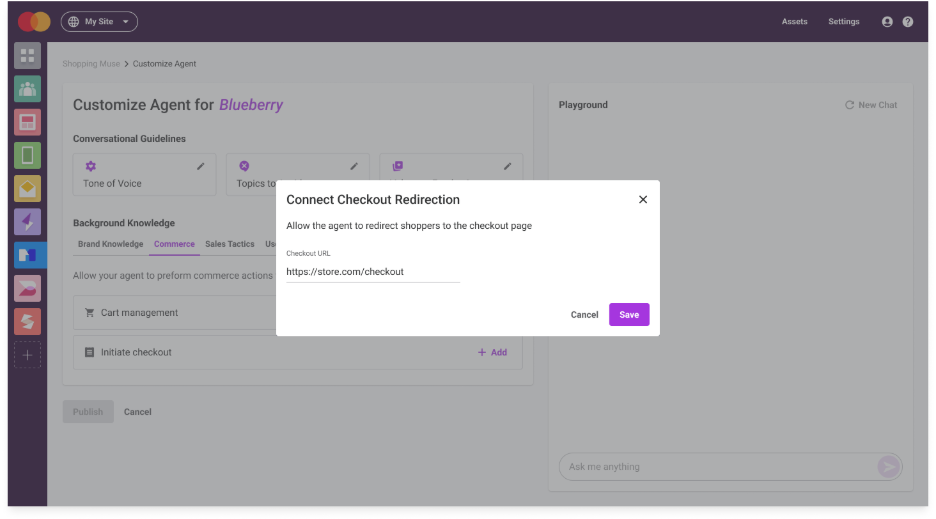Image resolution: width=936 pixels, height=519 pixels.
Task: Switch to the Sales Tactics tab
Action: 230,244
